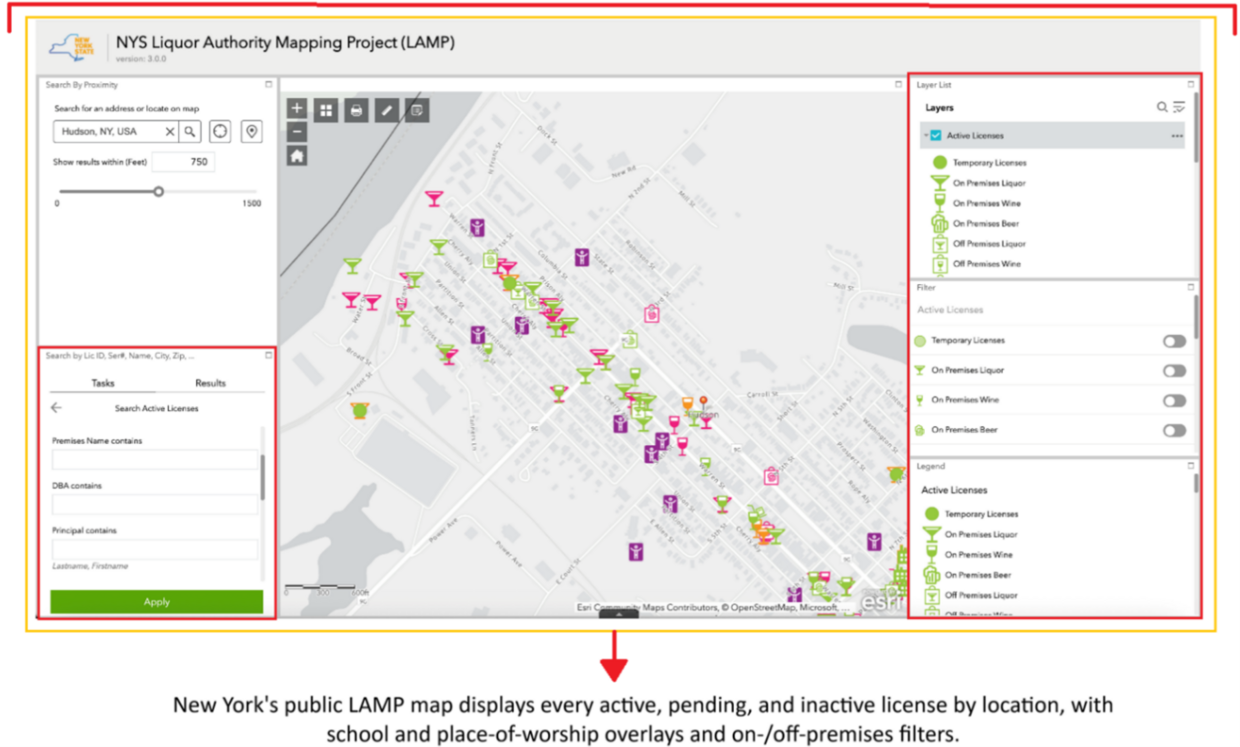Viewport: 1240px width, 747px height.
Task: Click the Filter panel scrollbar
Action: click(1196, 317)
